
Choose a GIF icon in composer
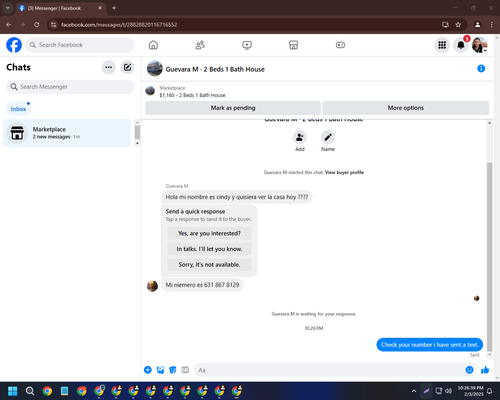(185, 370)
